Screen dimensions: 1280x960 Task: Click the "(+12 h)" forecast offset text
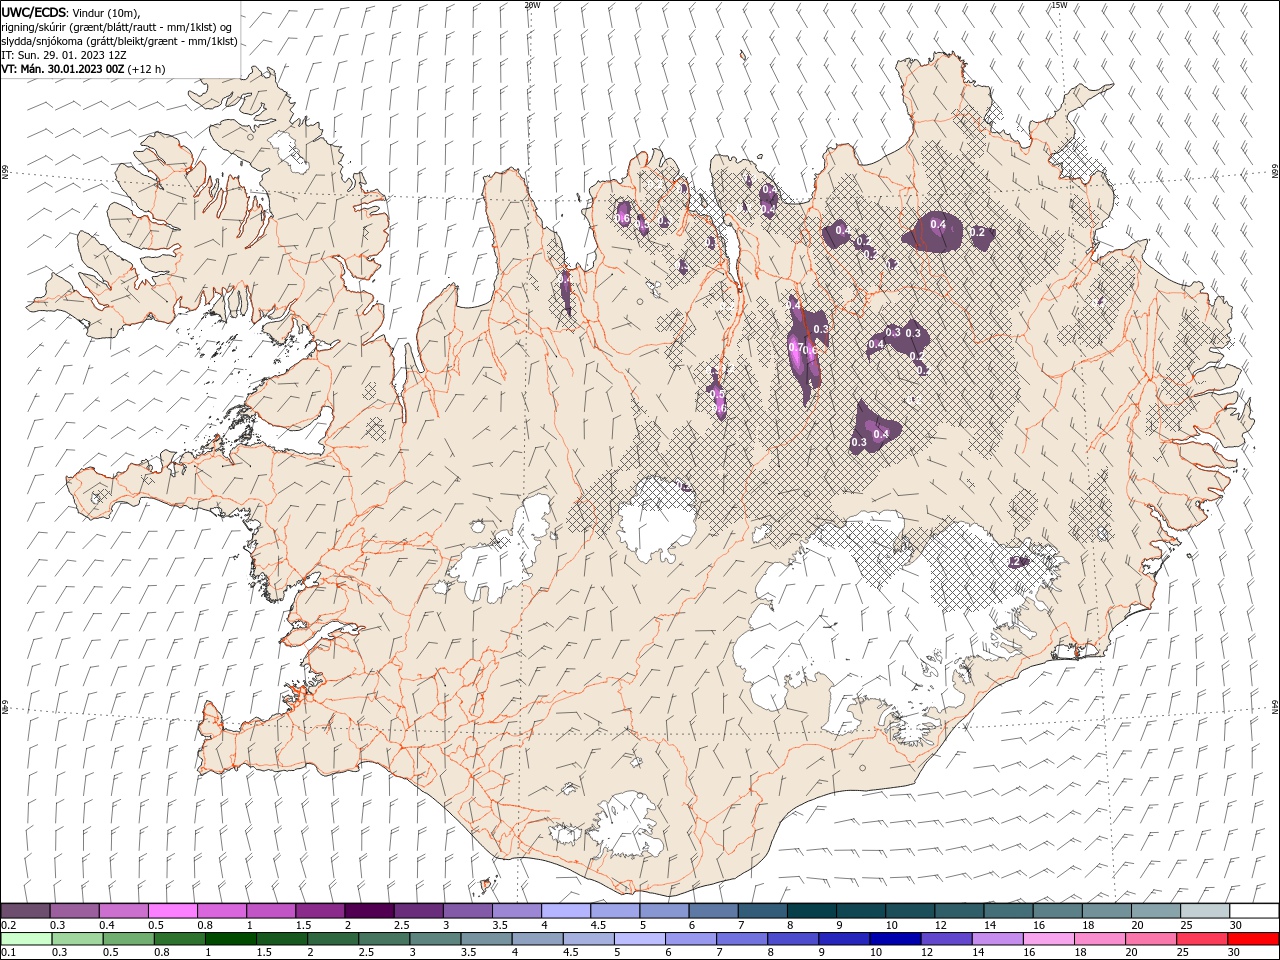click(x=147, y=69)
